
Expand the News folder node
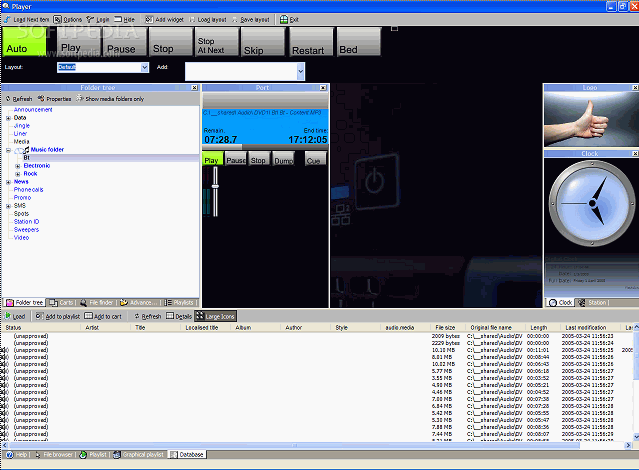pyautogui.click(x=8, y=182)
